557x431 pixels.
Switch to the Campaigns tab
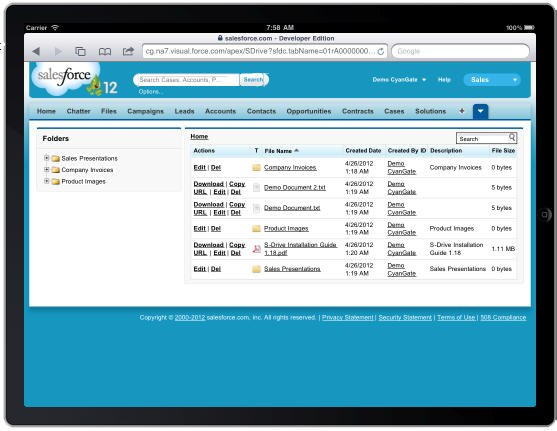(145, 111)
